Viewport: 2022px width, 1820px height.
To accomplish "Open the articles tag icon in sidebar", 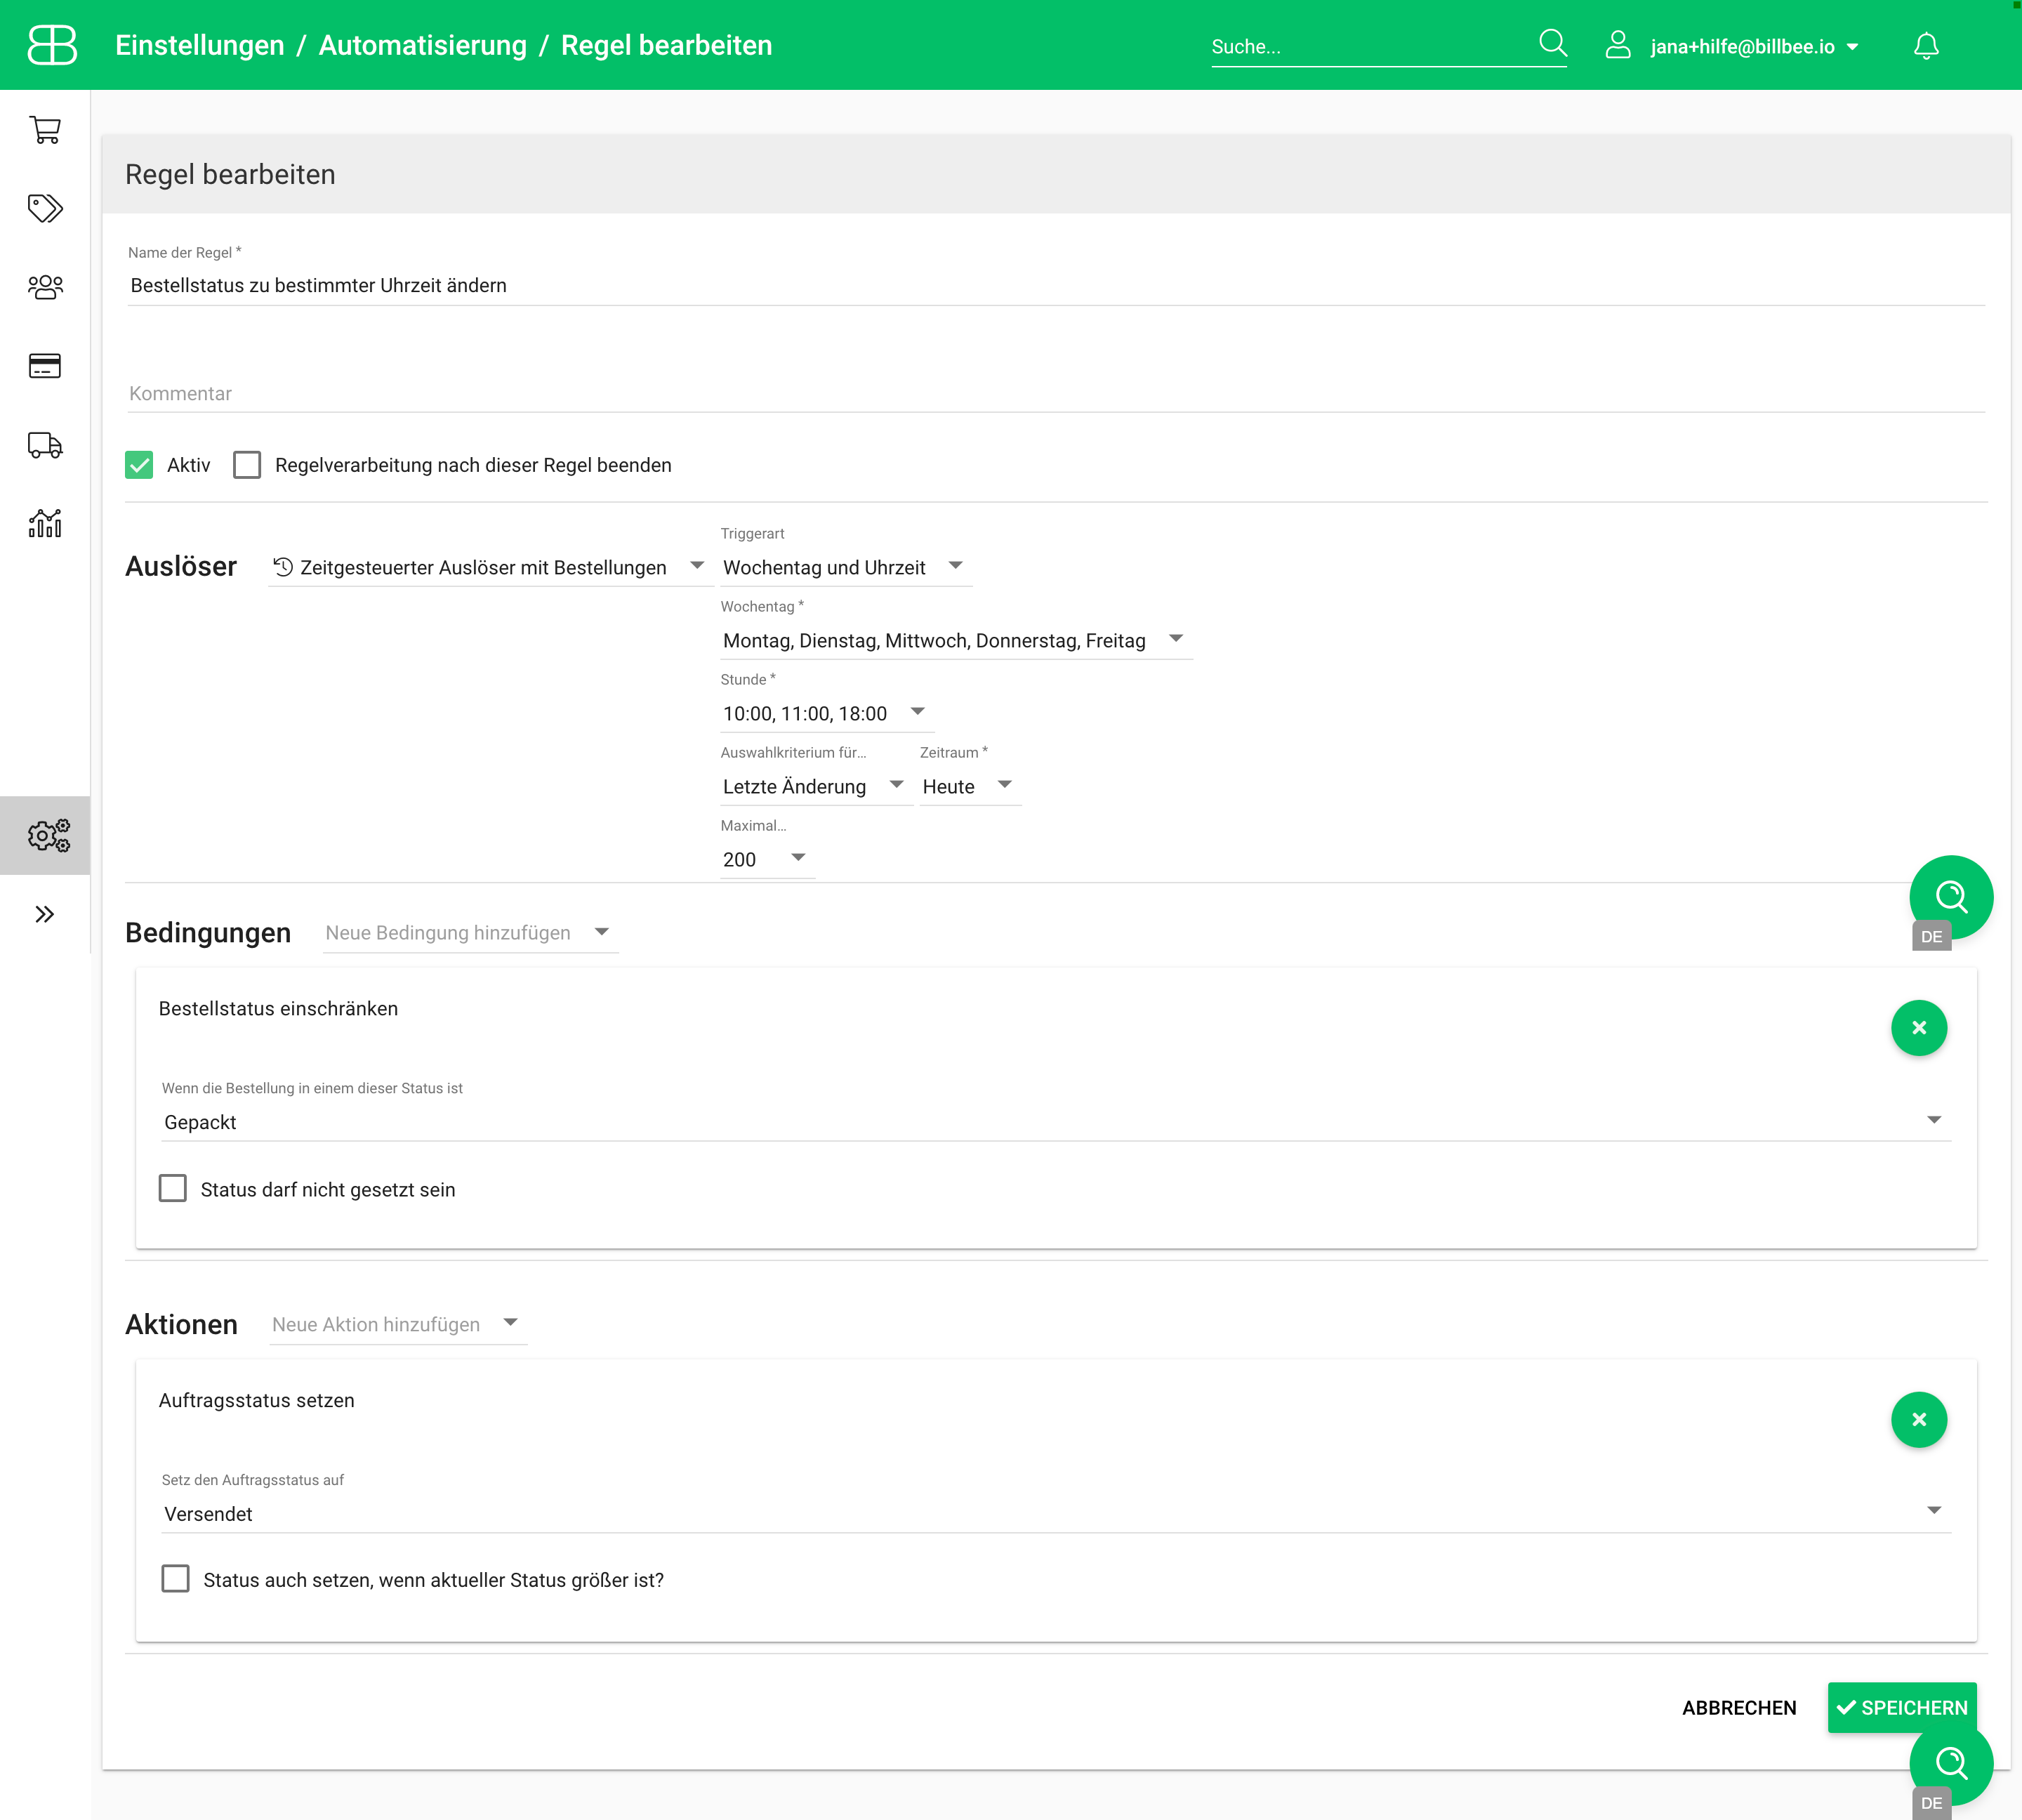I will coord(45,208).
